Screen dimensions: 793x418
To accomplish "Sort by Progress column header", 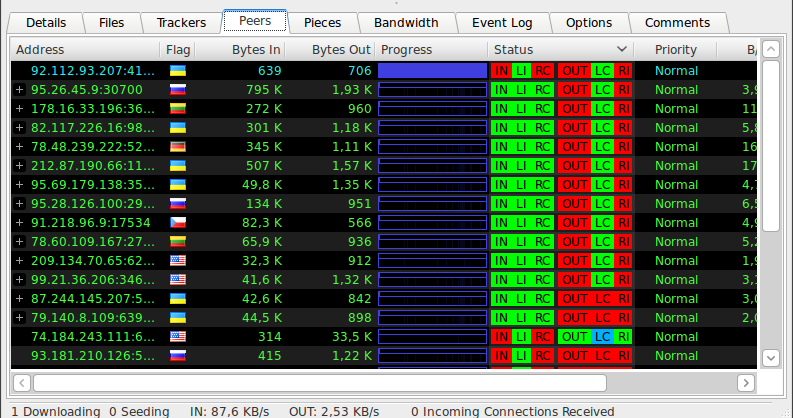I will (x=432, y=50).
